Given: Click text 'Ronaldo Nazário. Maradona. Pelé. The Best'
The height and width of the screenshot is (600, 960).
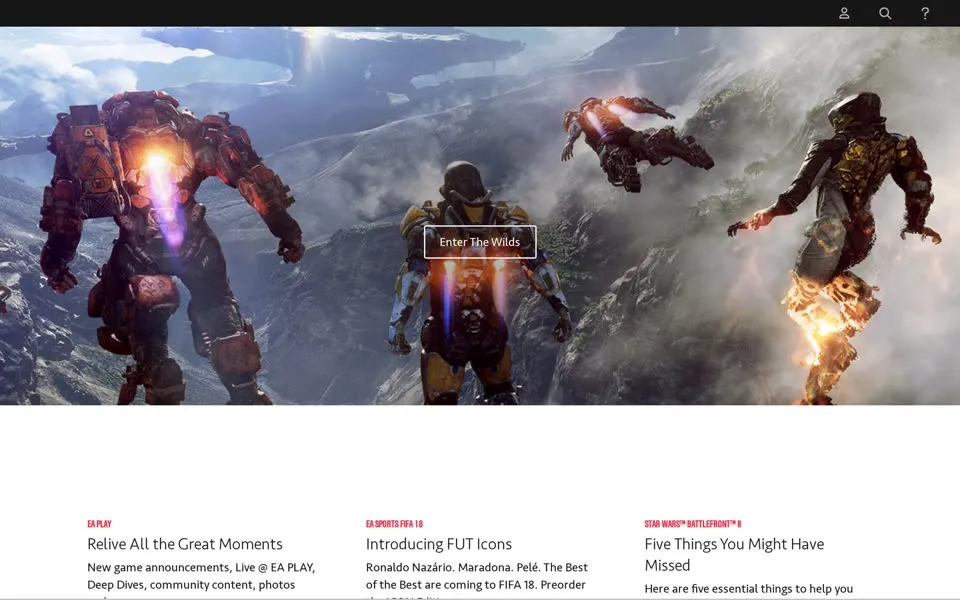Looking at the screenshot, I should (476, 568).
